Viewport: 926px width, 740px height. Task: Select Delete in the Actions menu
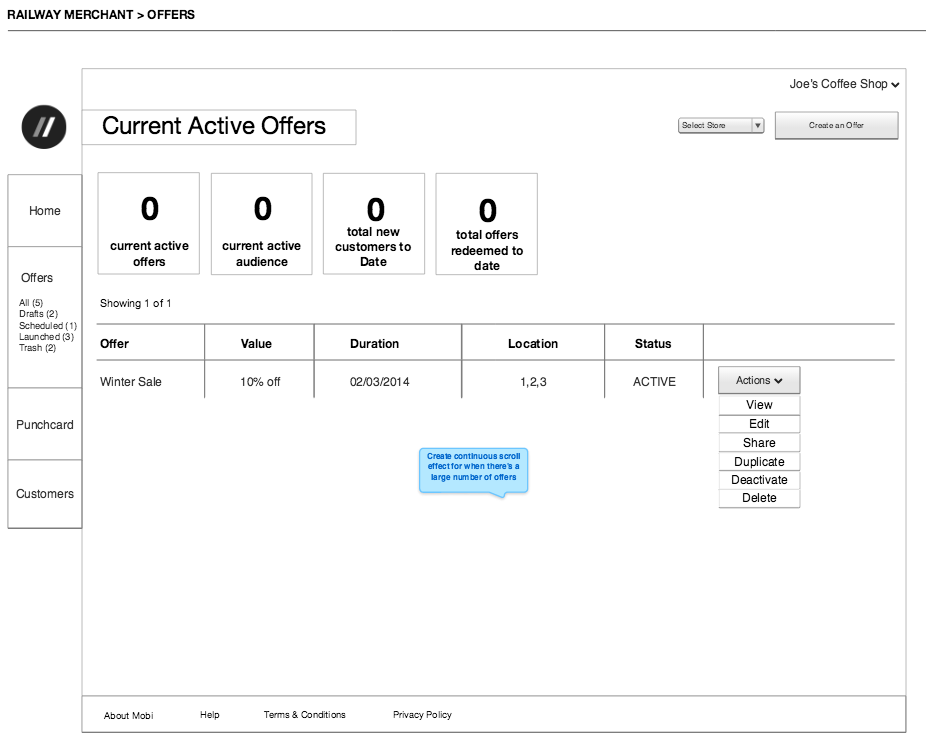759,498
